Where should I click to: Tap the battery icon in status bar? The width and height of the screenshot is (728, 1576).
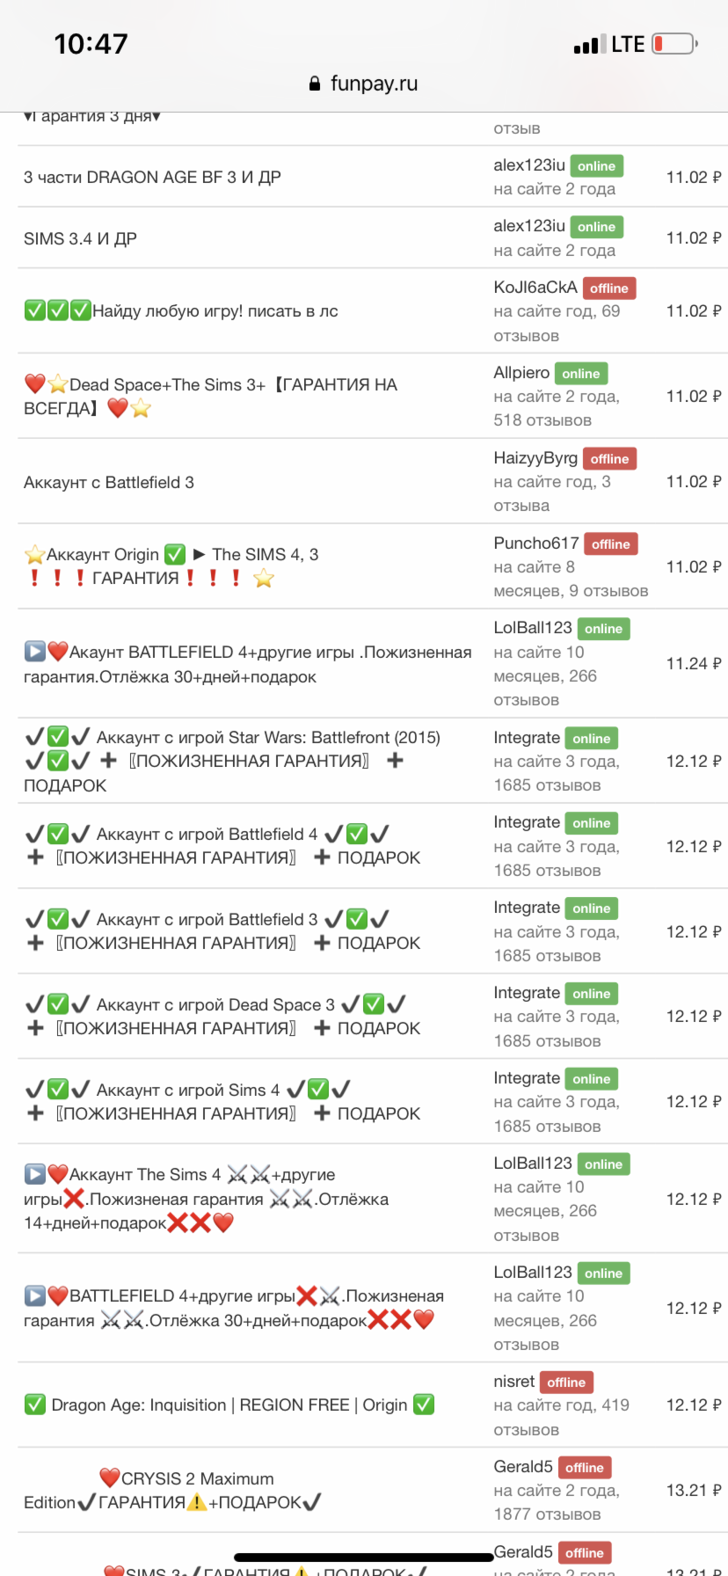click(x=673, y=44)
